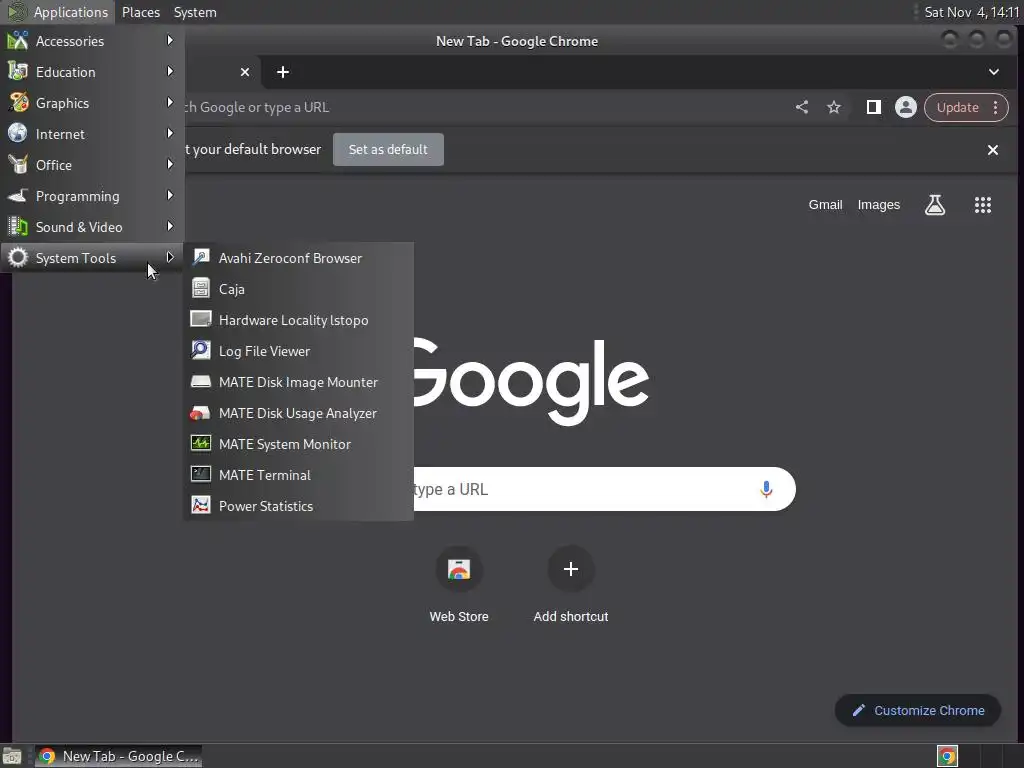Open the Office submenu
The image size is (1024, 768).
[91, 165]
